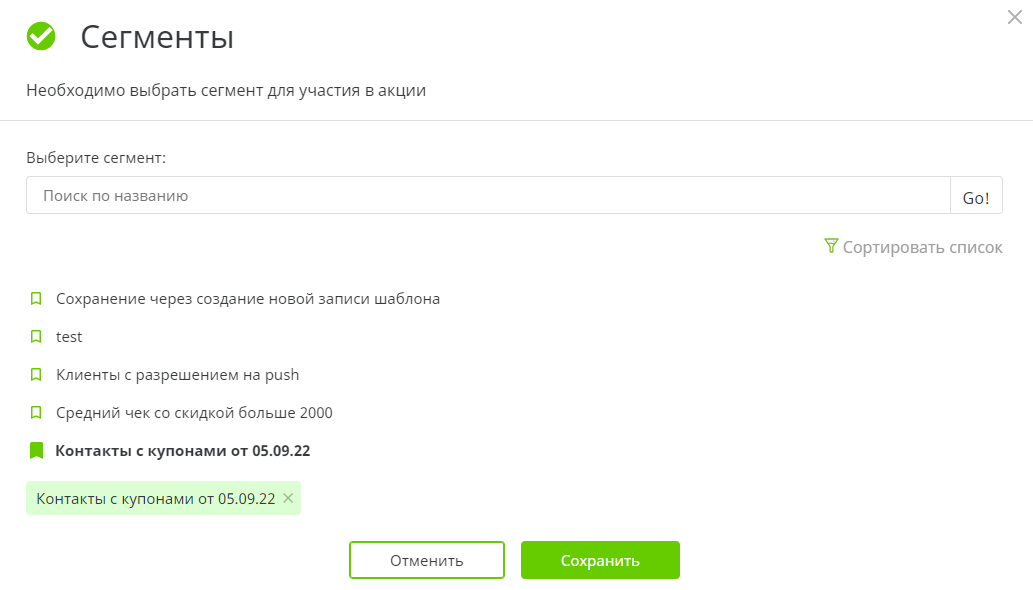
Task: Click the filled green bookmark of "Контакты с купонами от 05.09.22"
Action: tap(36, 450)
